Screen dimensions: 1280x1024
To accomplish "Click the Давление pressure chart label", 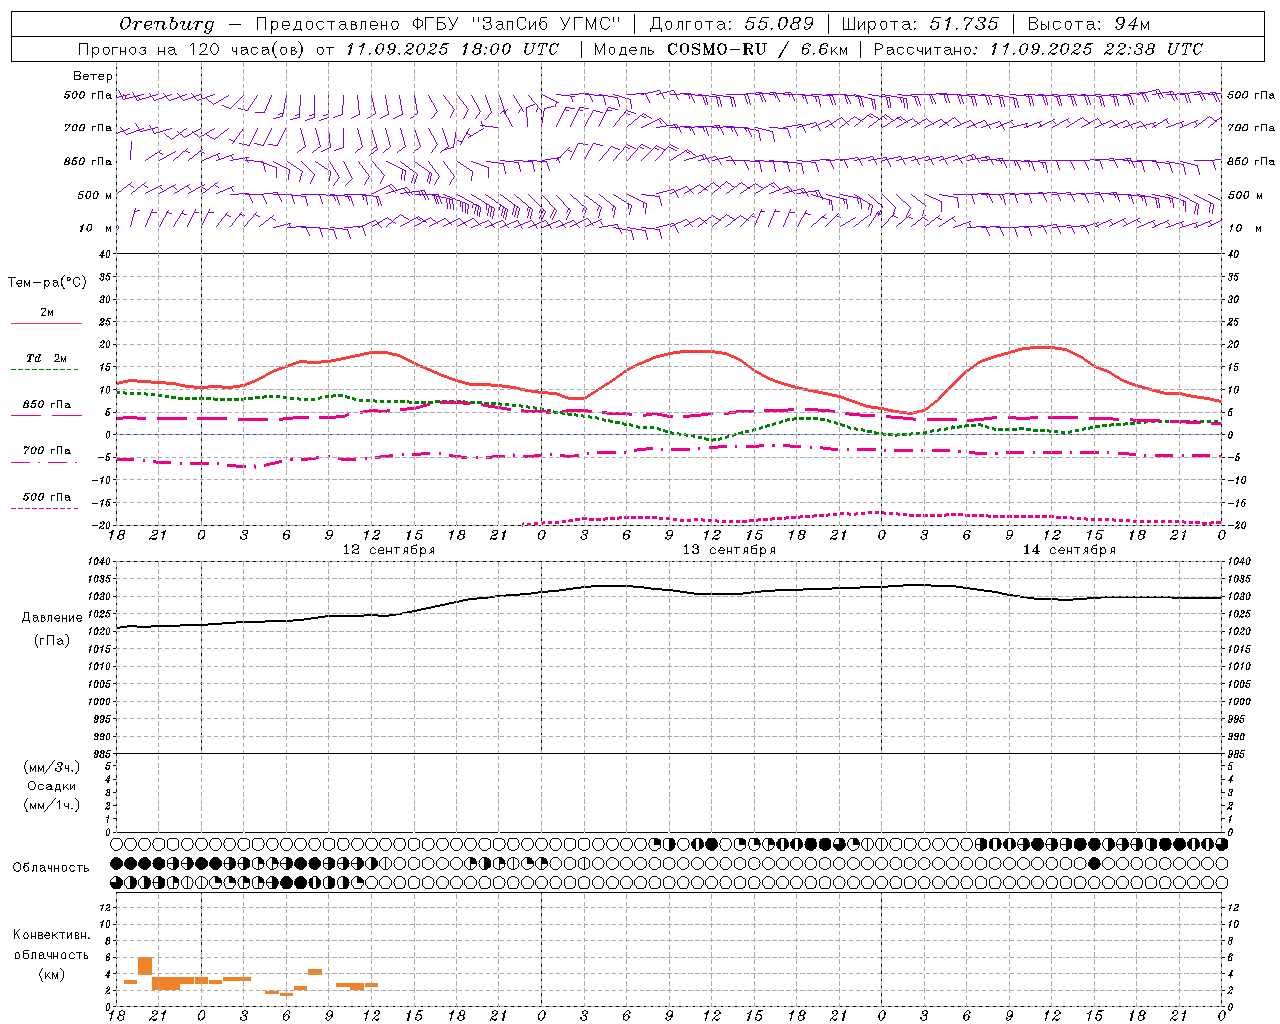I will 52,618.
